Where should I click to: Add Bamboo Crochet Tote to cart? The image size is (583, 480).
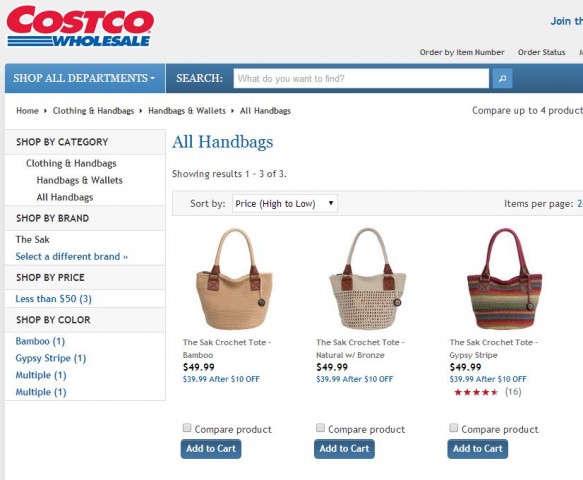(x=211, y=449)
